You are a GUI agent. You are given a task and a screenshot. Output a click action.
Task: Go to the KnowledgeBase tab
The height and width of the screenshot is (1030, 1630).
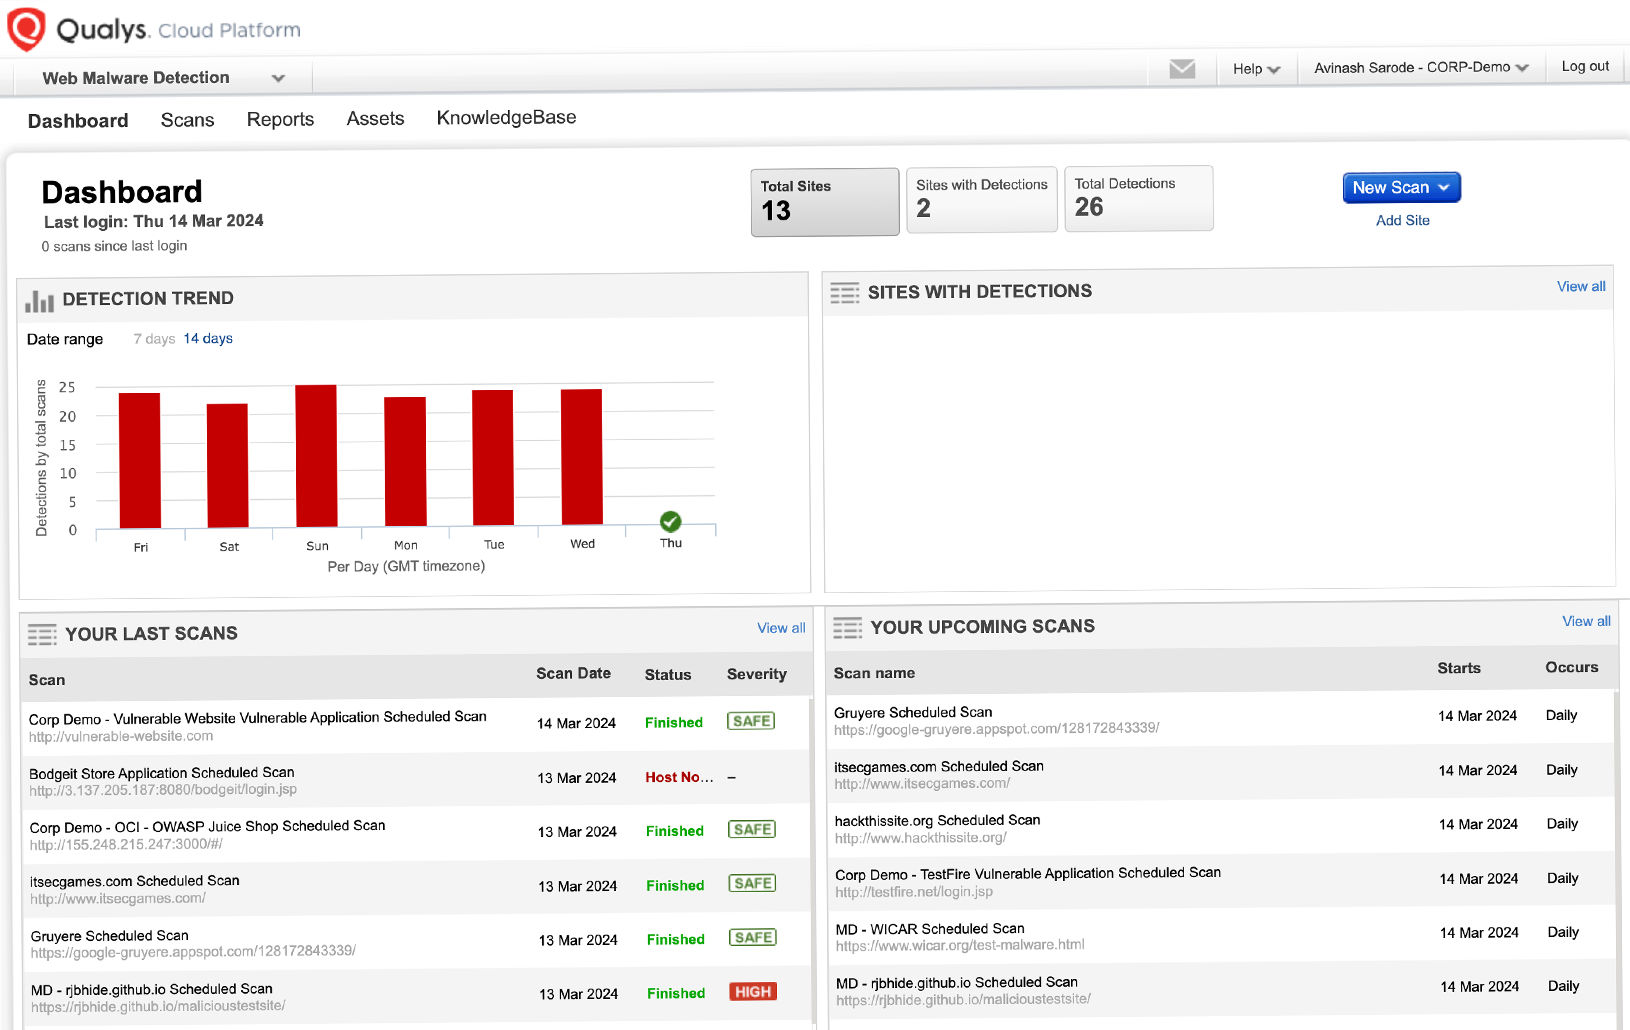[x=506, y=118]
